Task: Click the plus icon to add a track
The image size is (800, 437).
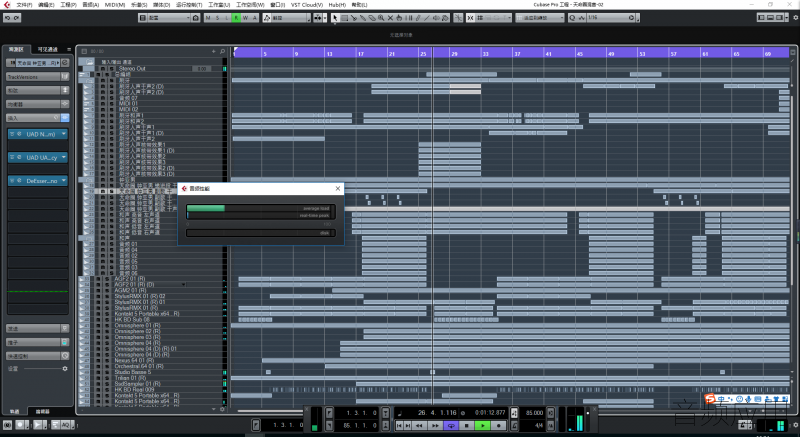Action: [214, 52]
